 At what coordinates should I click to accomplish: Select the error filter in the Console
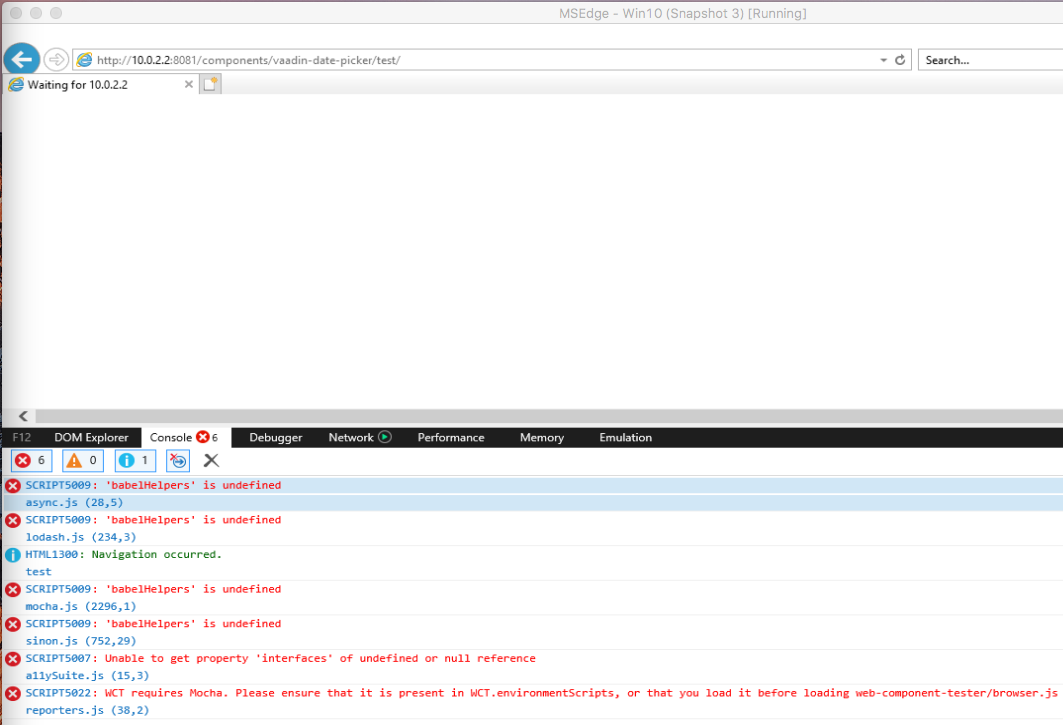tap(30, 460)
